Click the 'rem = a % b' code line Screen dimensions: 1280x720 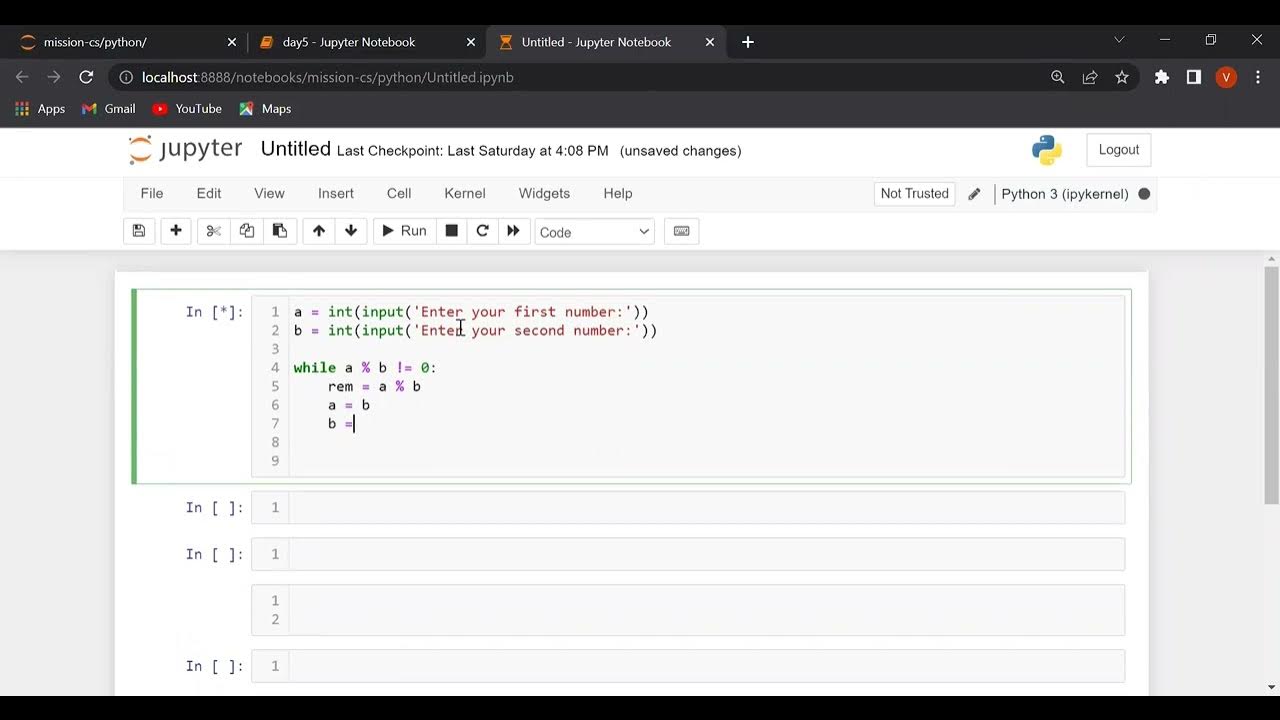[x=374, y=387]
